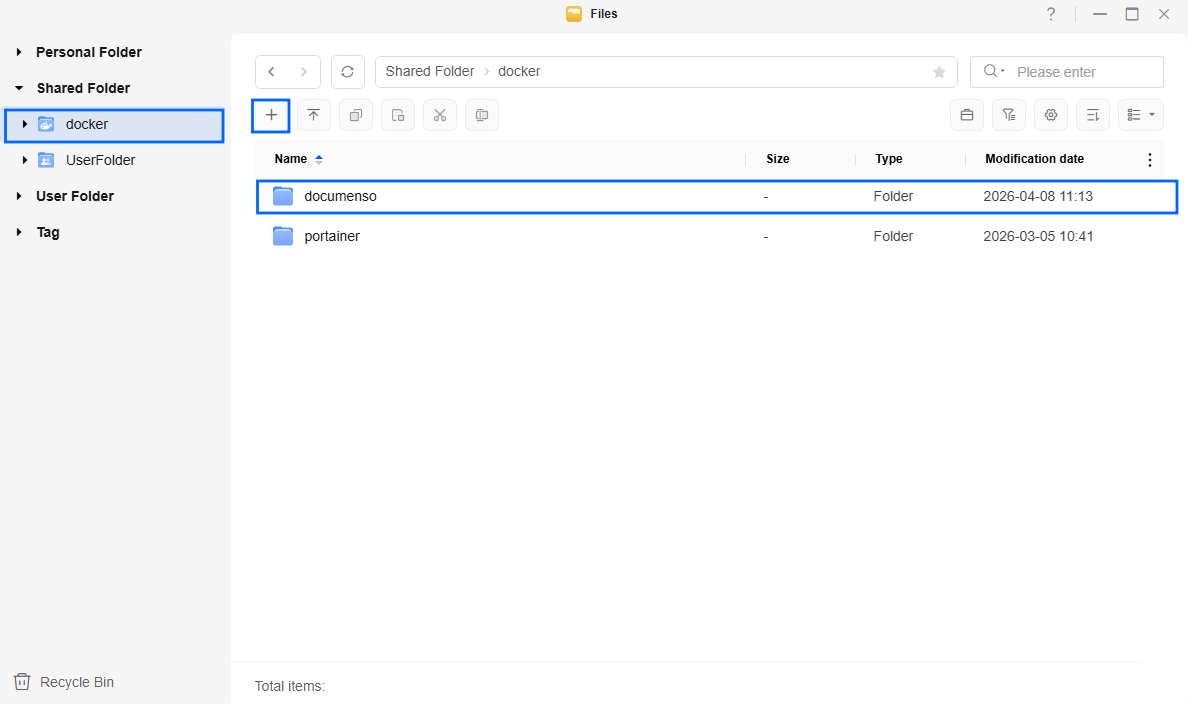Open the gear settings icon
Screen dimensions: 1188x704
coord(1050,115)
